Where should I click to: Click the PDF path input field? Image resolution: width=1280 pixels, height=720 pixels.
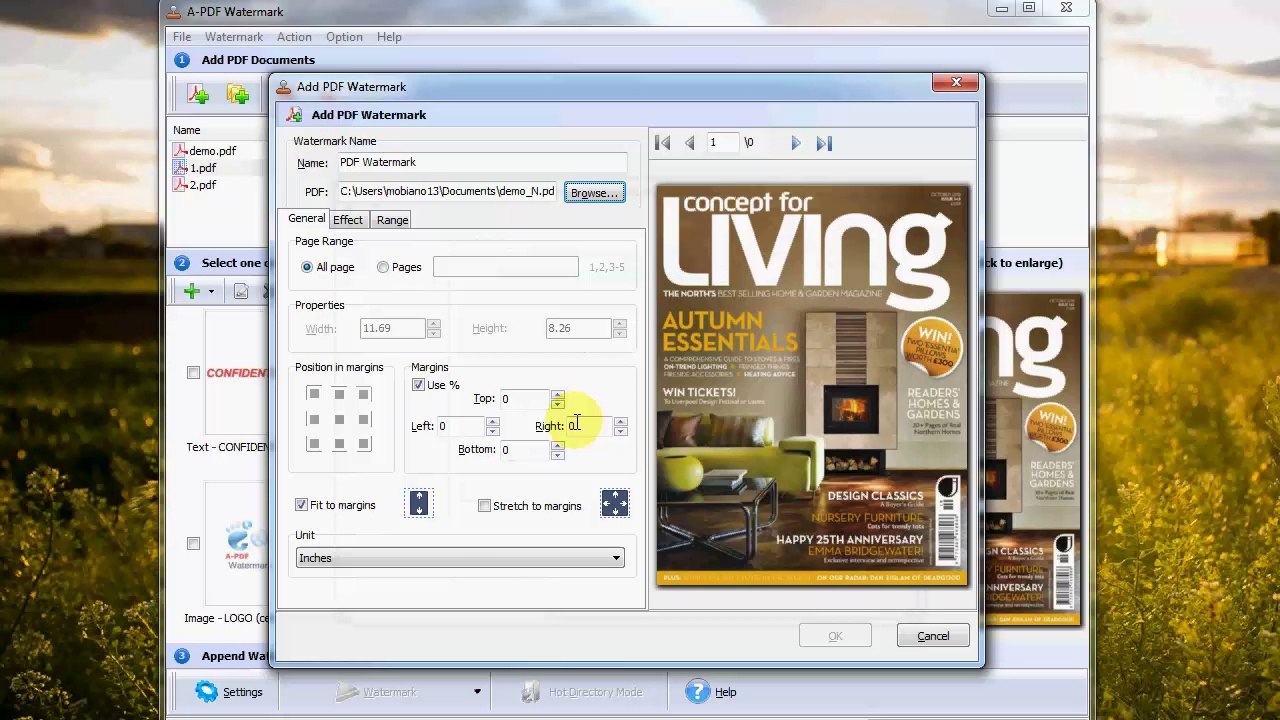point(447,191)
